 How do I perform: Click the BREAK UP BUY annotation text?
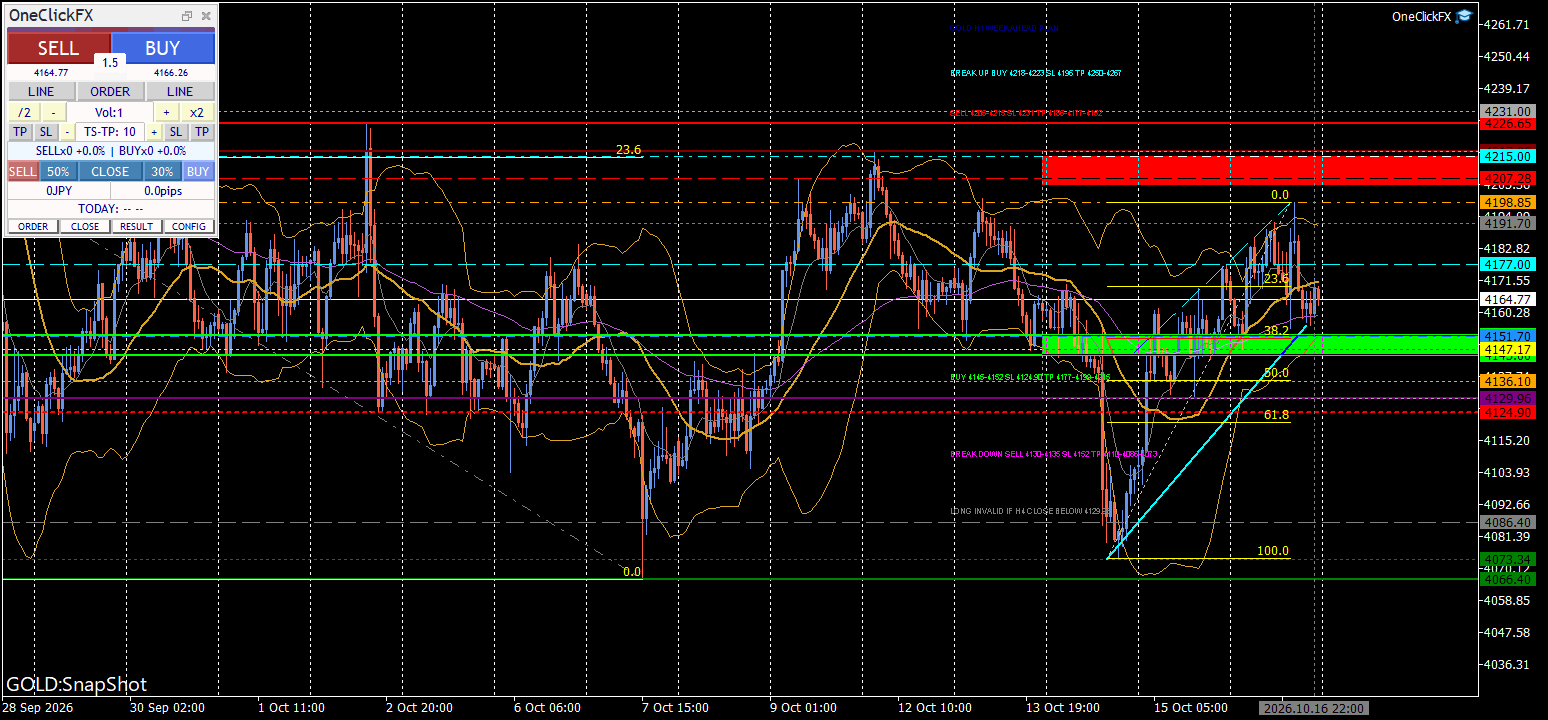click(1036, 73)
